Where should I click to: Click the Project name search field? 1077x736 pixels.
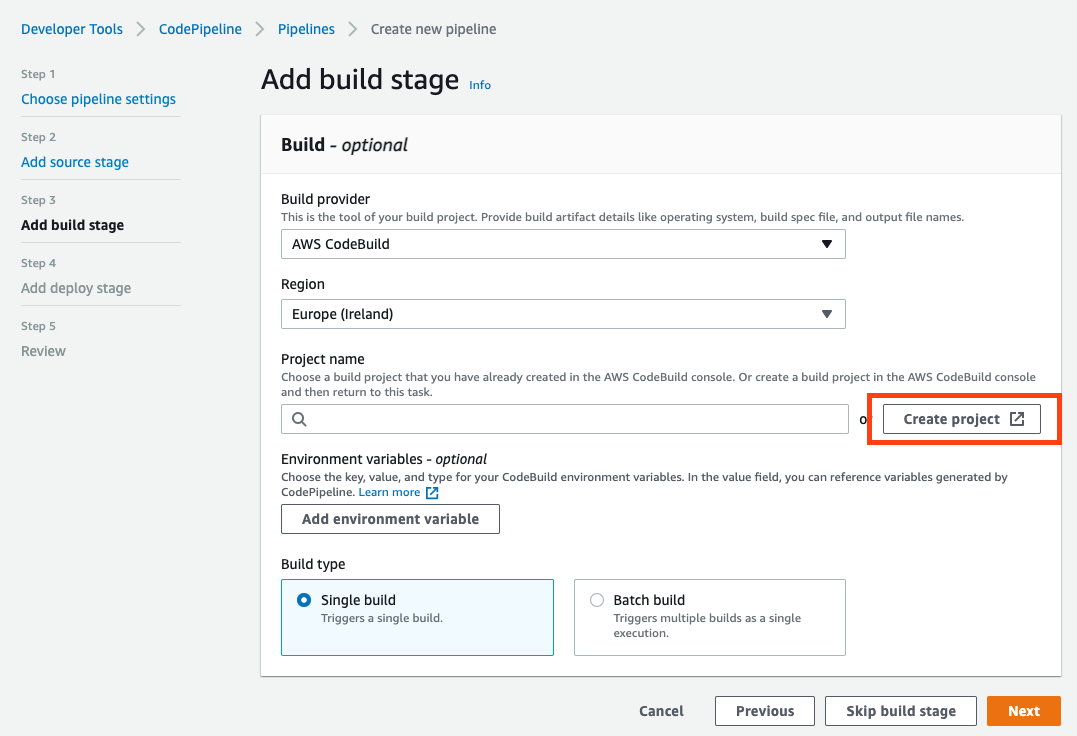pyautogui.click(x=565, y=419)
